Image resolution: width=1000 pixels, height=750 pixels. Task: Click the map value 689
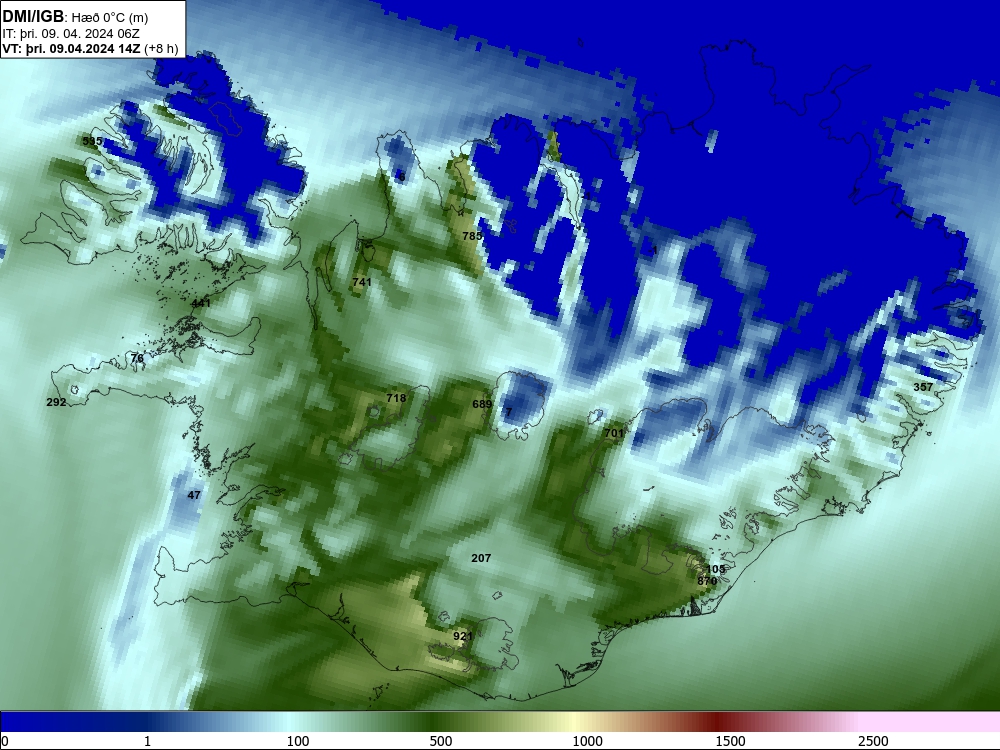click(x=482, y=404)
